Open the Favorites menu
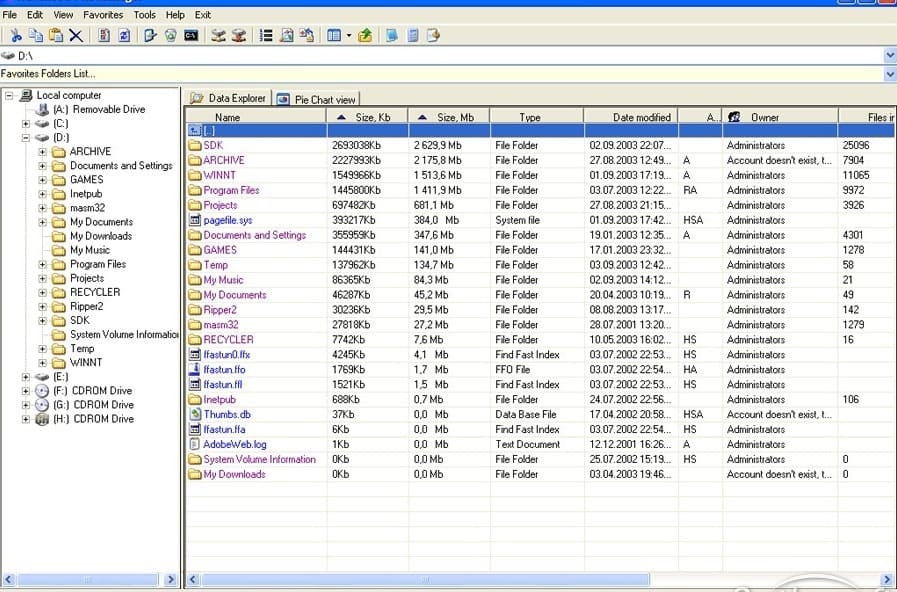The height and width of the screenshot is (592, 897). click(x=103, y=15)
